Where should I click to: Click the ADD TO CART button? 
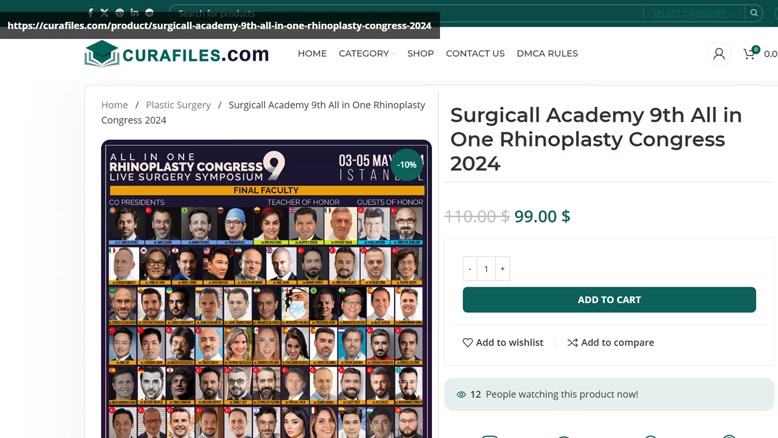609,300
